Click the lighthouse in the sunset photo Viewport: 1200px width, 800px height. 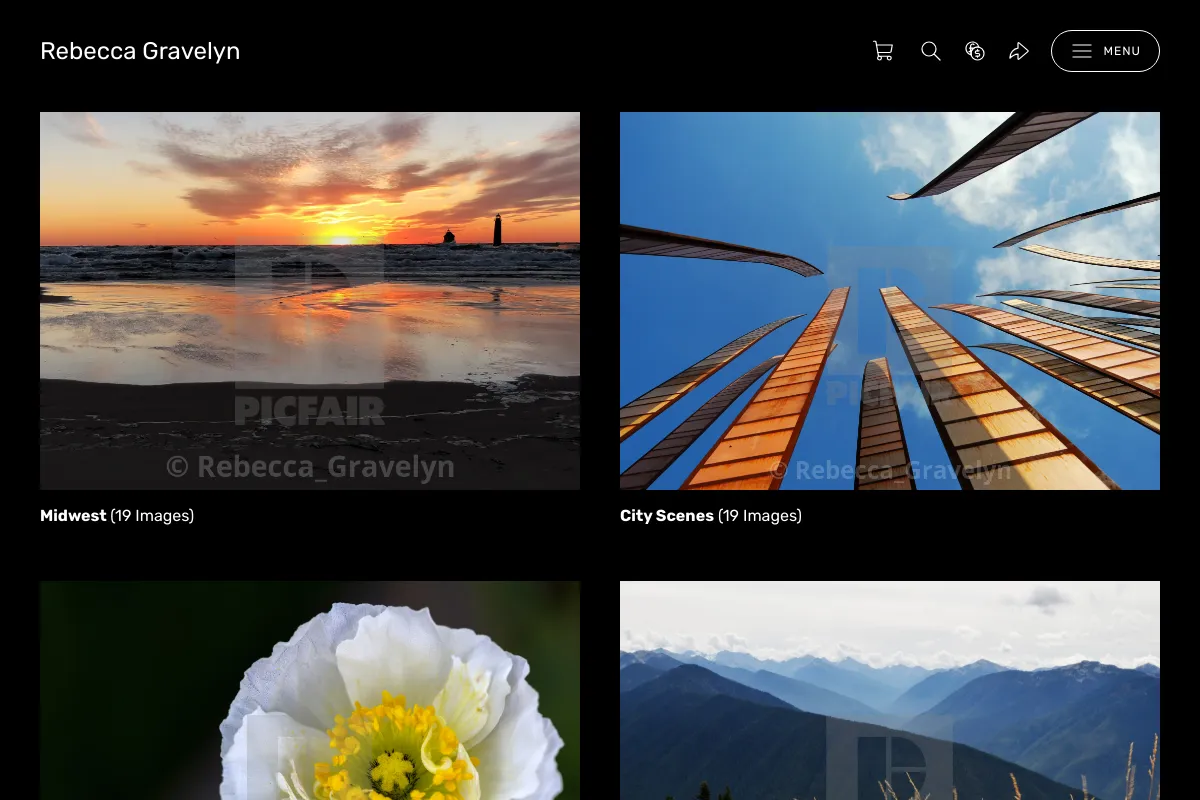click(497, 229)
